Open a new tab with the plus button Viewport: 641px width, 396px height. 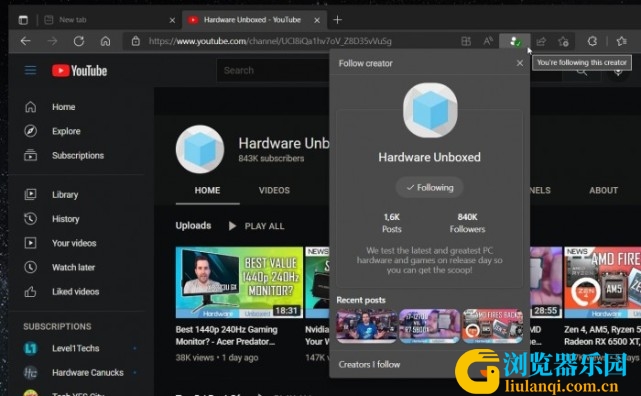(337, 20)
